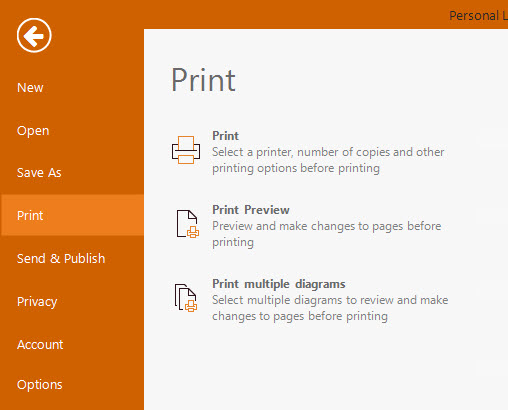Image resolution: width=508 pixels, height=410 pixels.
Task: Choose Save As in the sidebar
Action: tap(39, 173)
